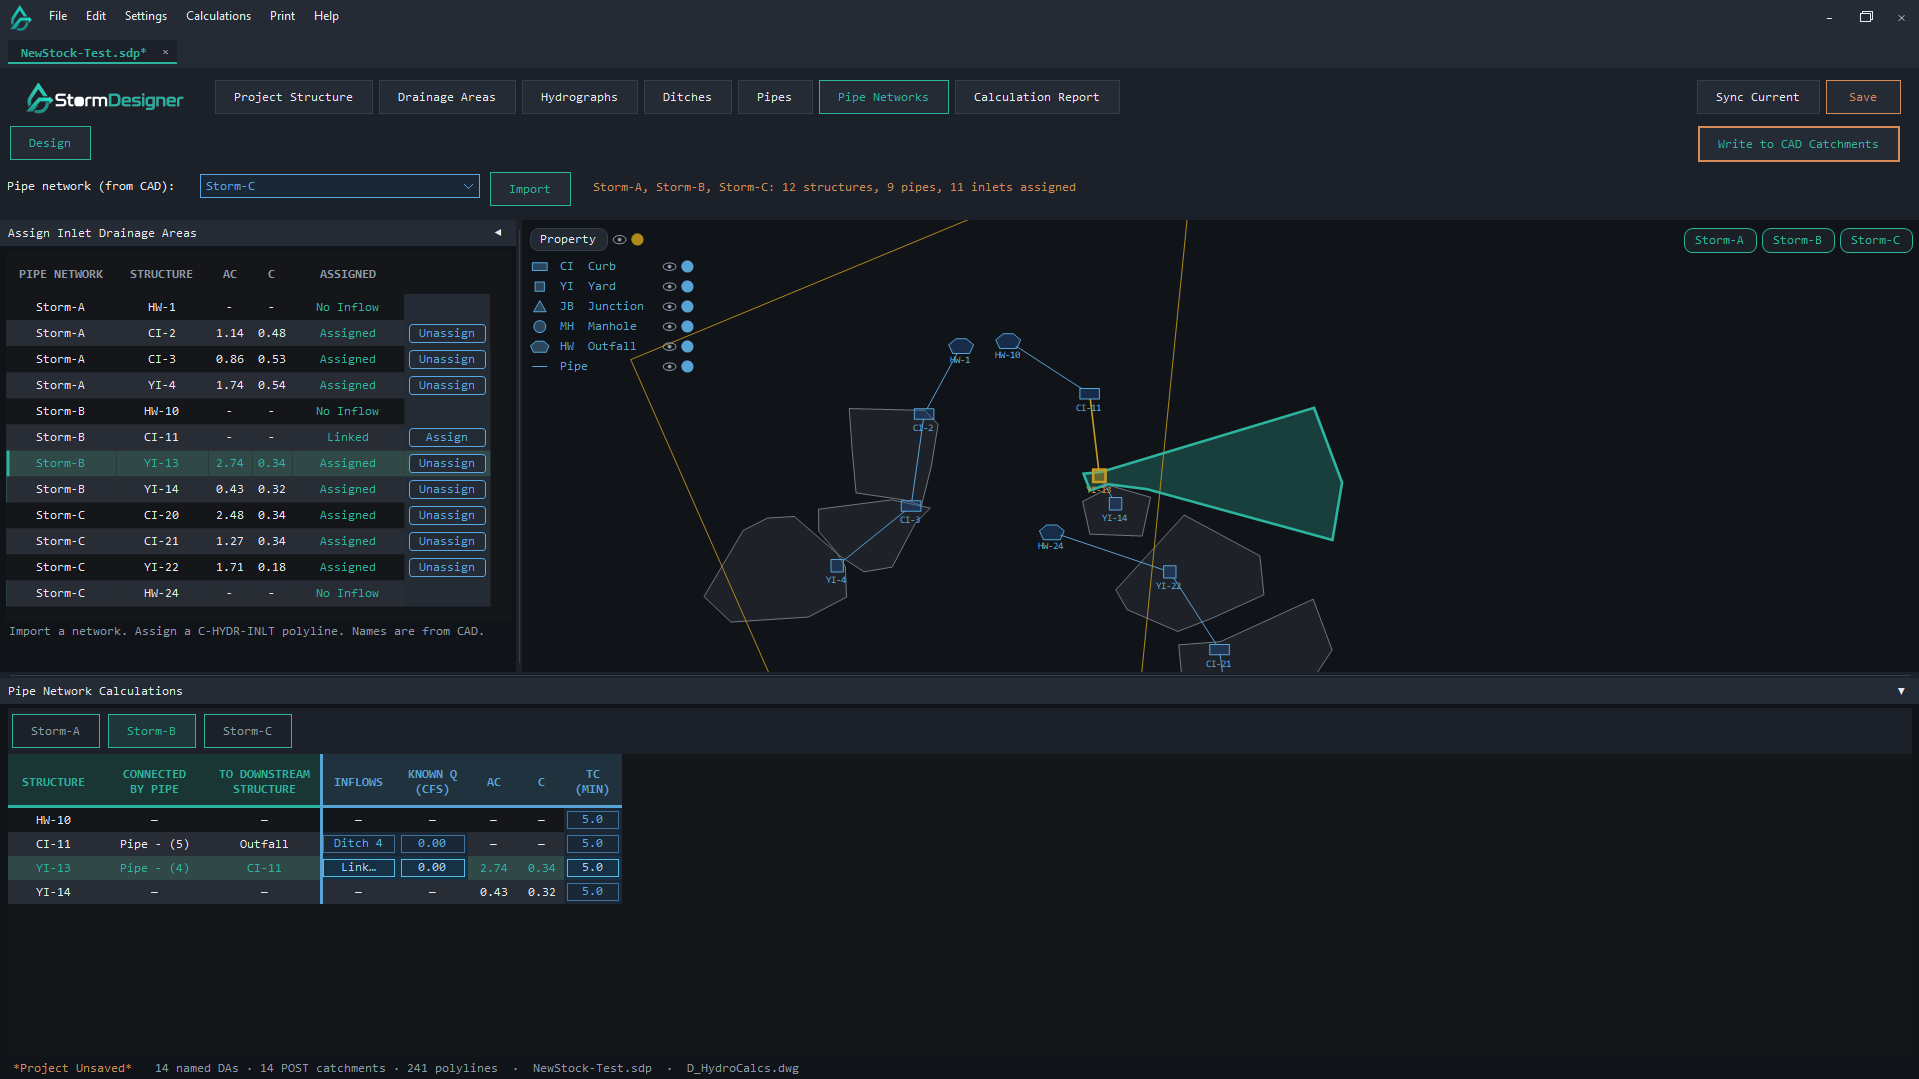
Task: Click the Property legend label
Action: (x=568, y=240)
